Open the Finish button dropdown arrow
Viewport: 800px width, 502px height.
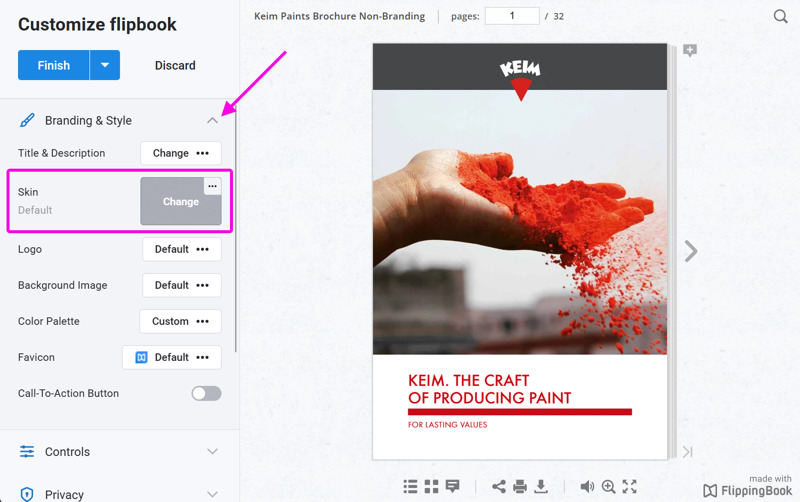tap(105, 65)
